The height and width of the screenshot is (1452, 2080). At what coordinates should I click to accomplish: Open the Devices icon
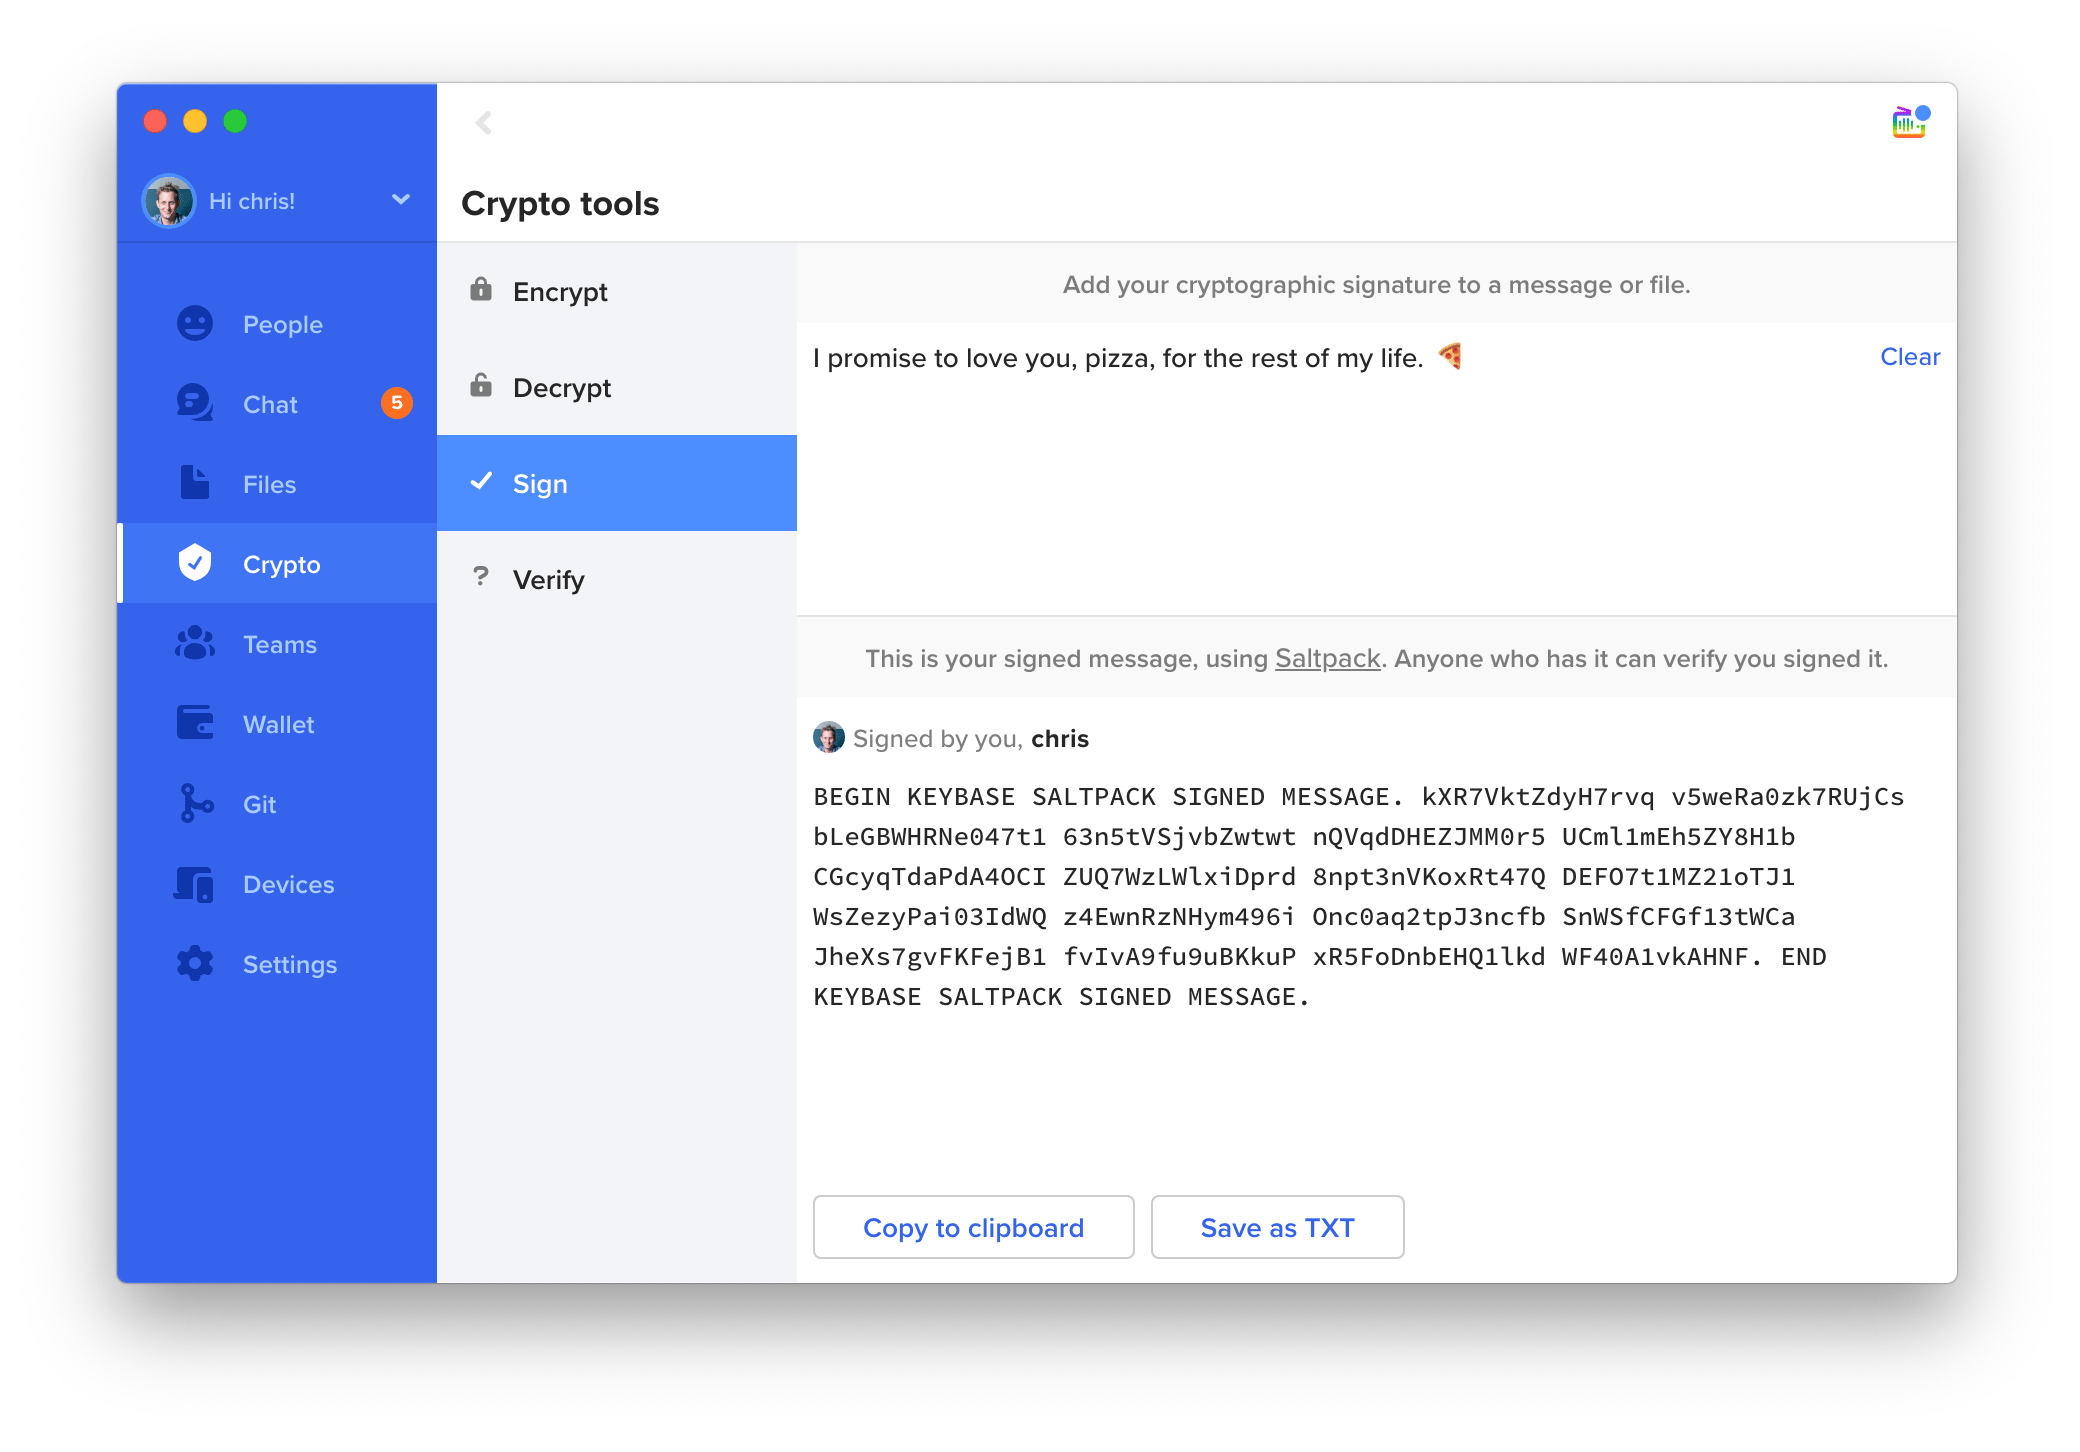195,884
